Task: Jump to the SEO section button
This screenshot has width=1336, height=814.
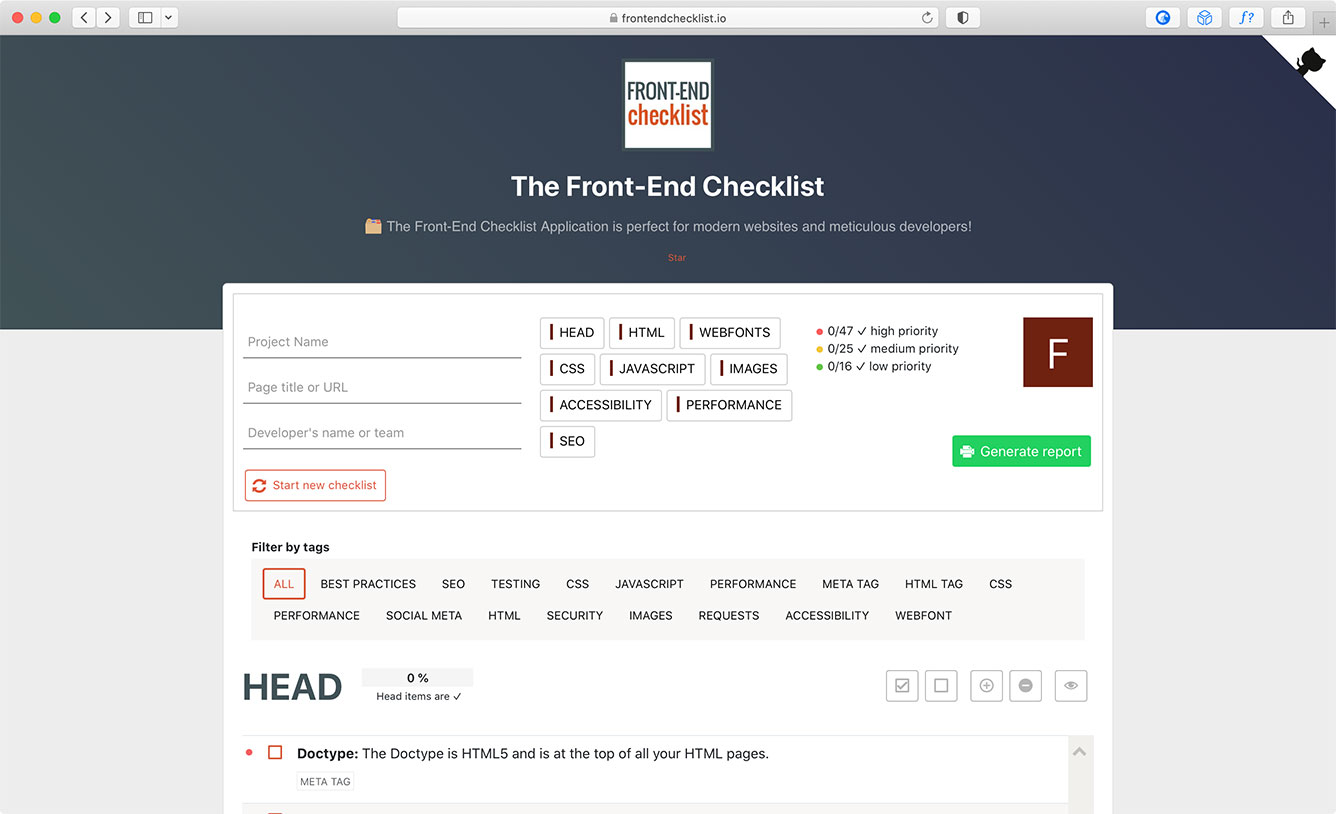Action: pos(568,441)
